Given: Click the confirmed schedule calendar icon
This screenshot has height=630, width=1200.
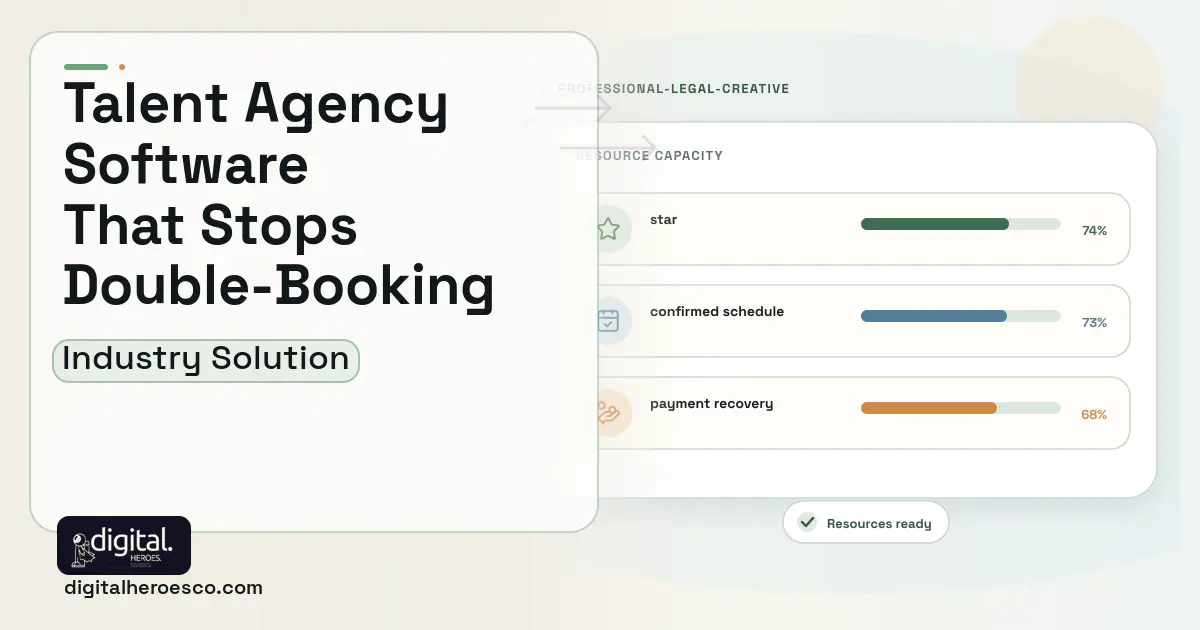Looking at the screenshot, I should click(608, 321).
